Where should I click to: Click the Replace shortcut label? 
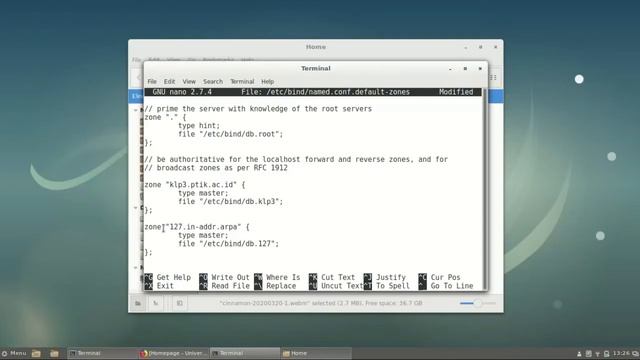click(281, 286)
